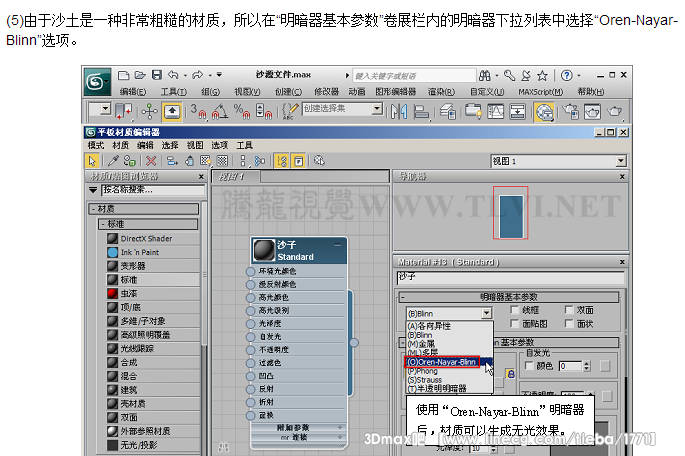Select Ink 'n Paint material
This screenshot has width=685, height=456.
(112, 253)
